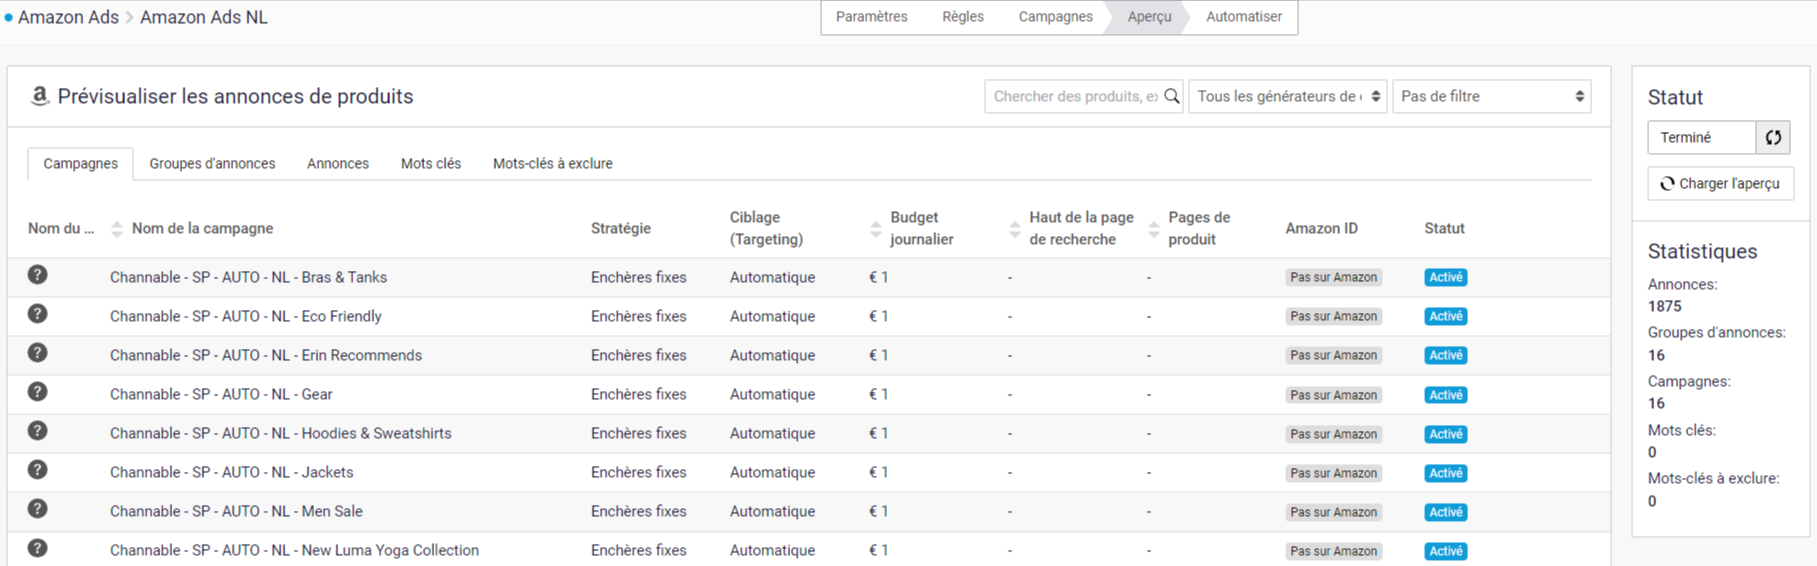1817x566 pixels.
Task: Click help icon for Bras & Tanks campaign
Action: (38, 275)
